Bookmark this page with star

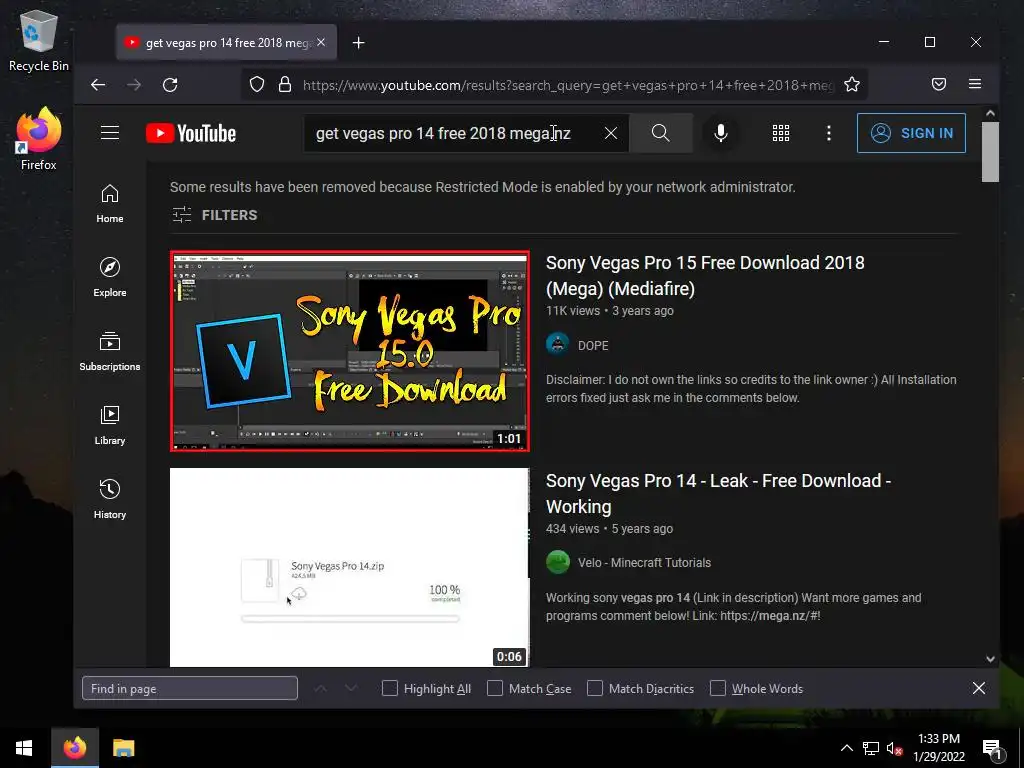(x=852, y=84)
